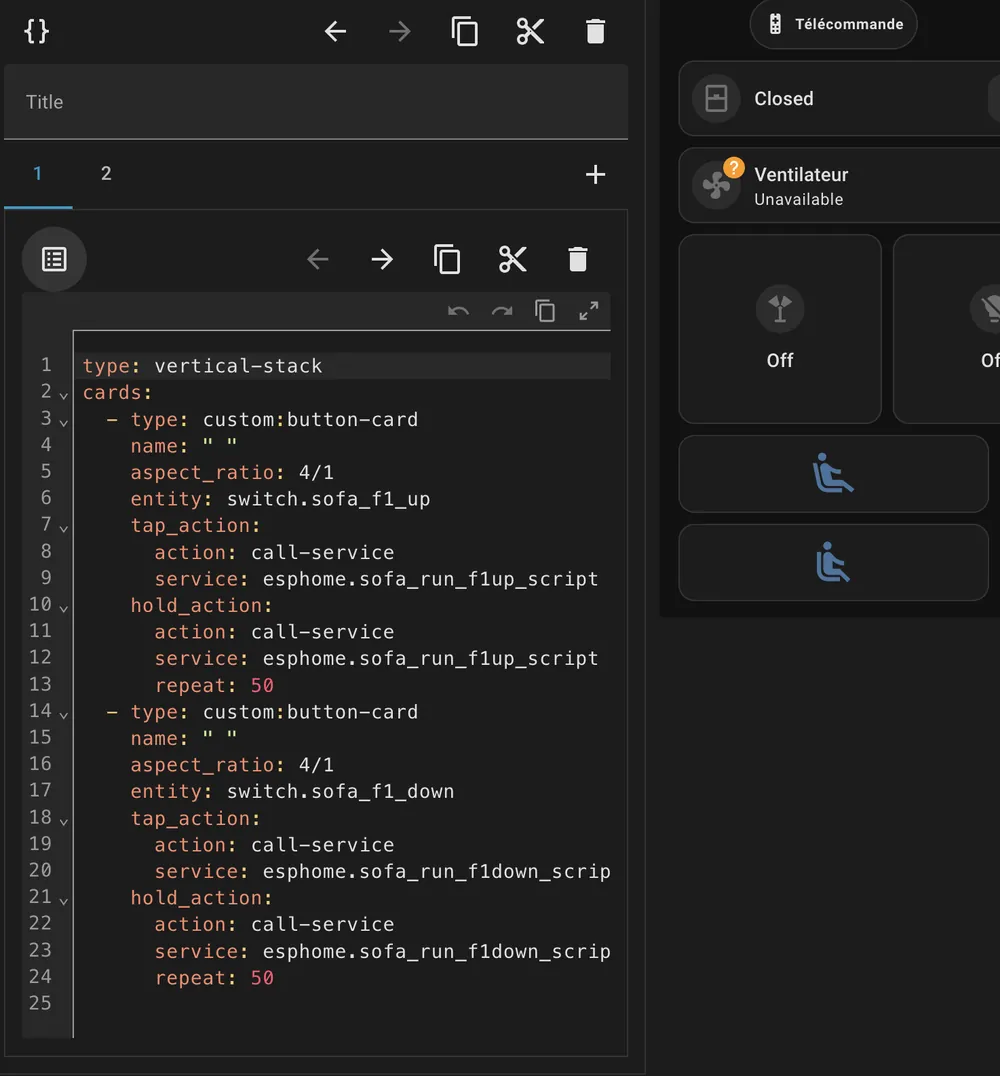Click the 'cards:' key on line 2
This screenshot has width=1000, height=1076.
tap(117, 393)
